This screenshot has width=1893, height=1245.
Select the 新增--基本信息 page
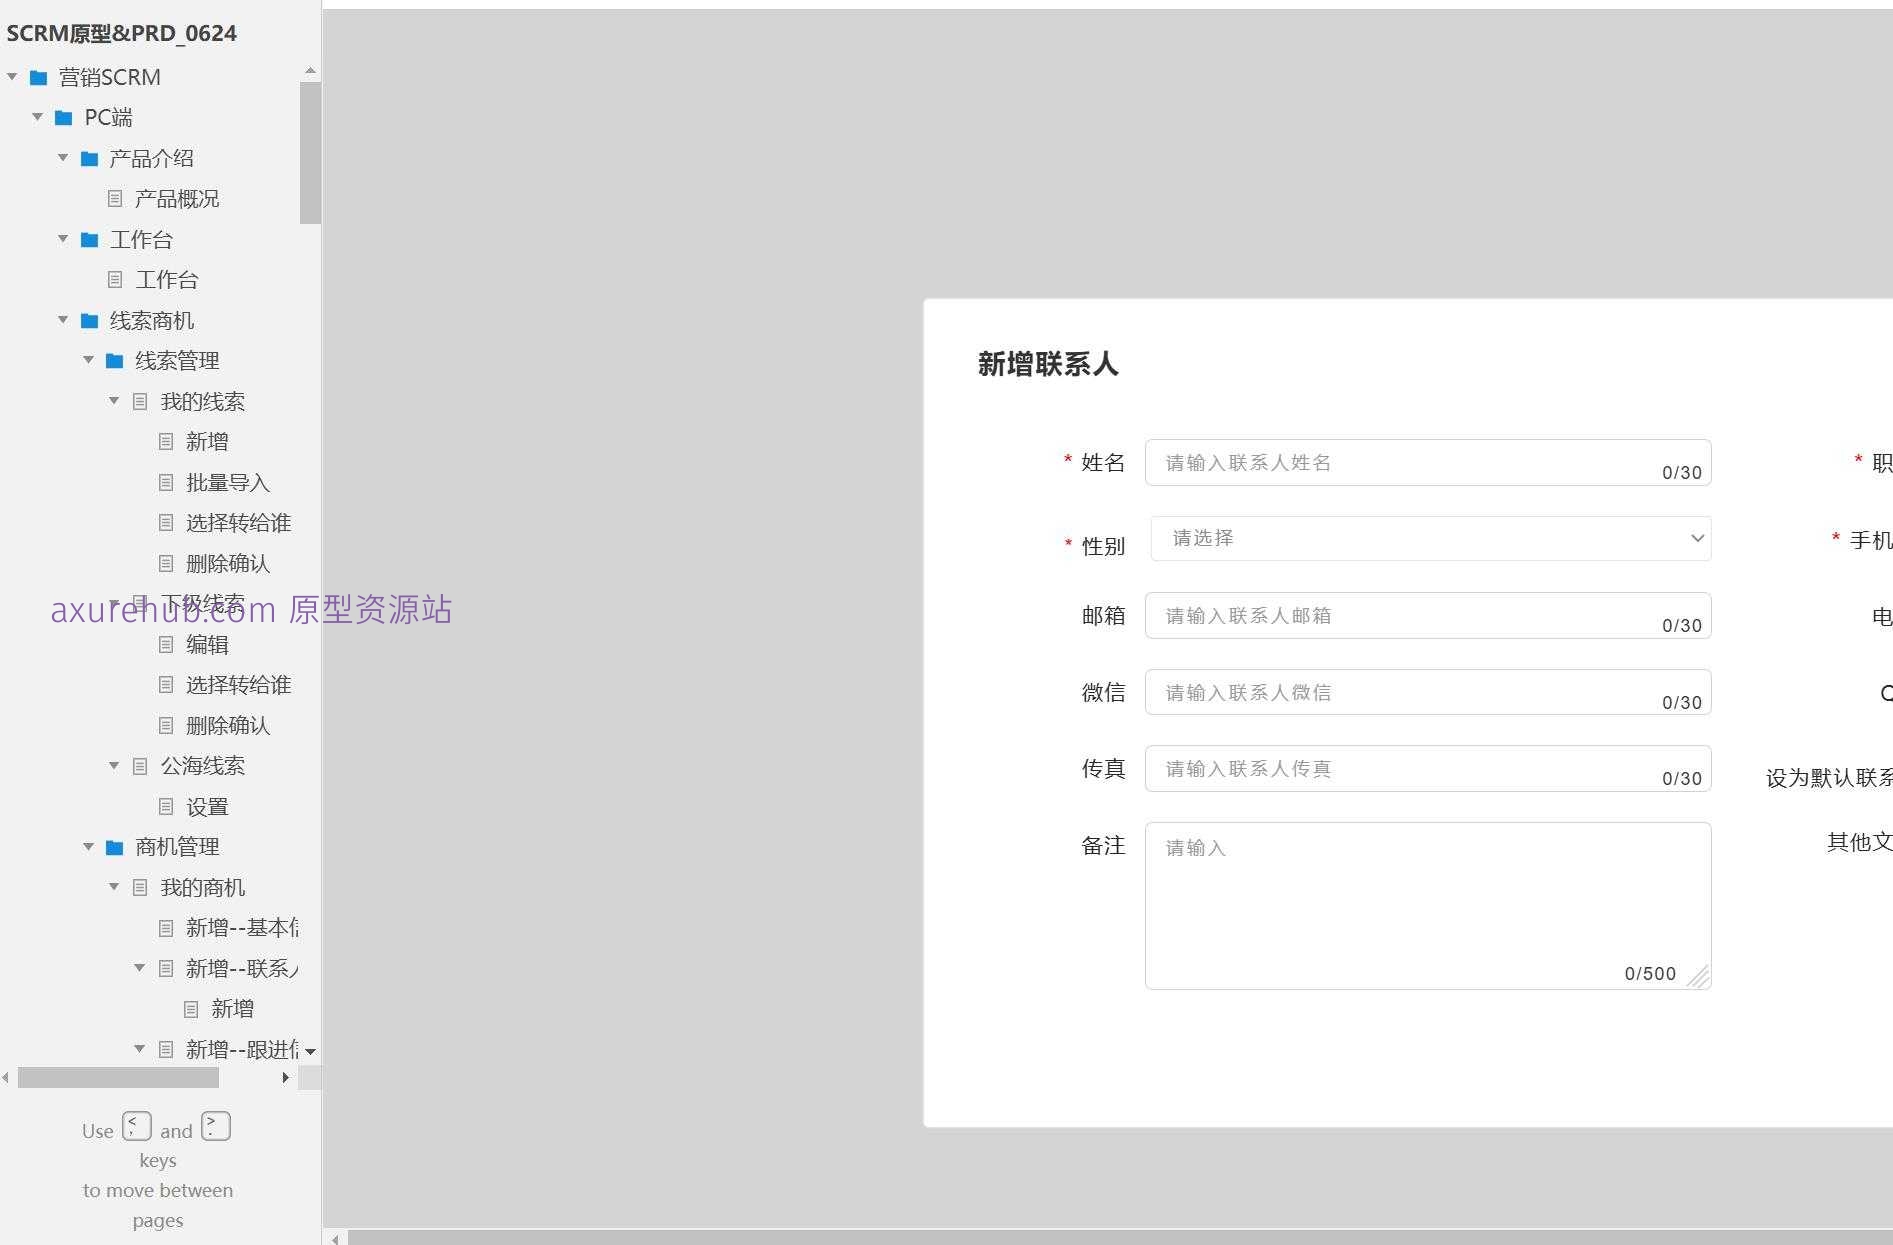click(x=240, y=927)
